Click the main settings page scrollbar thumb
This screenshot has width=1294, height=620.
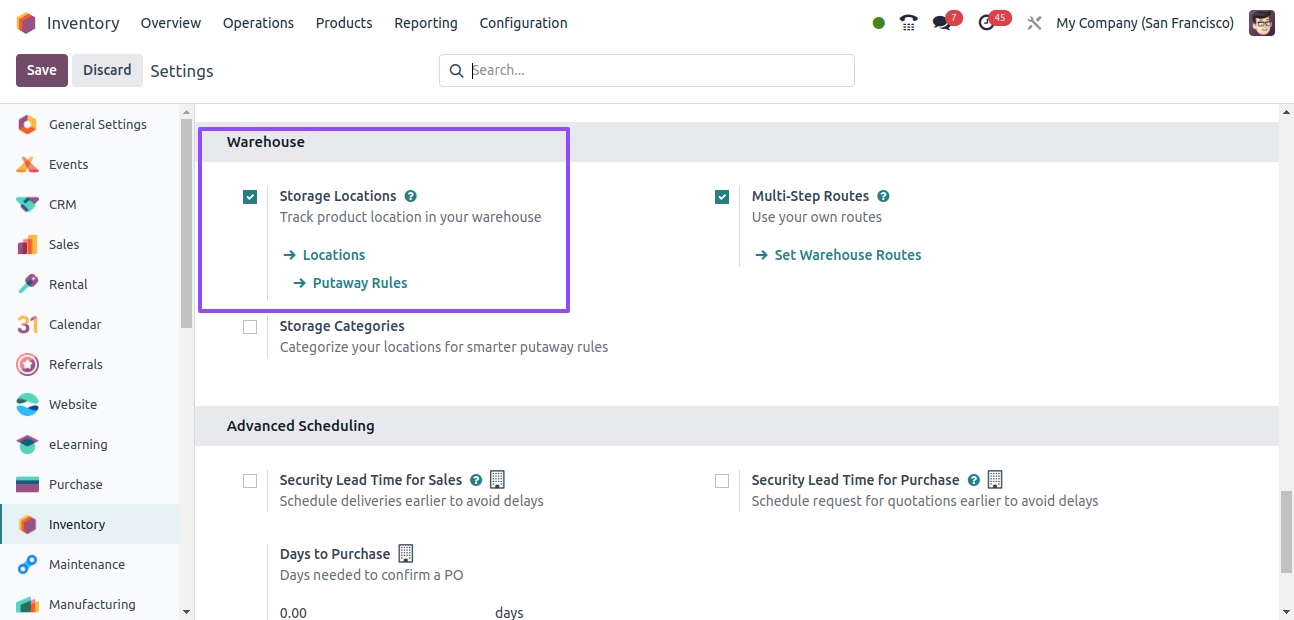tap(1286, 533)
